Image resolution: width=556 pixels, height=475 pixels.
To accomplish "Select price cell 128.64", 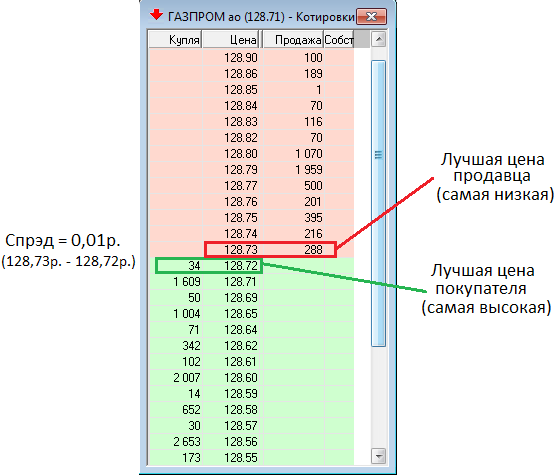I will (232, 330).
